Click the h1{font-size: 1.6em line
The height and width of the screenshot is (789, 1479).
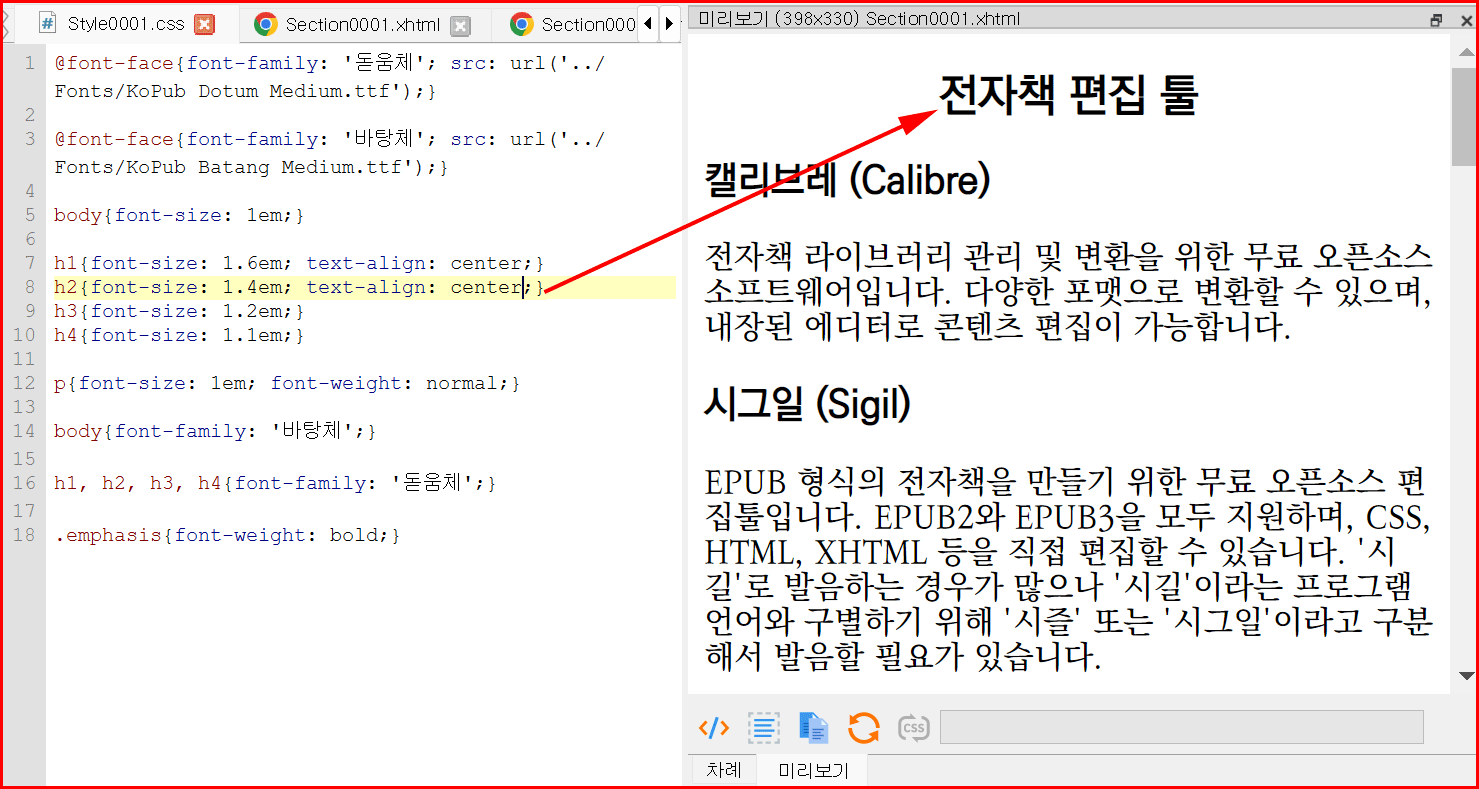pyautogui.click(x=299, y=263)
